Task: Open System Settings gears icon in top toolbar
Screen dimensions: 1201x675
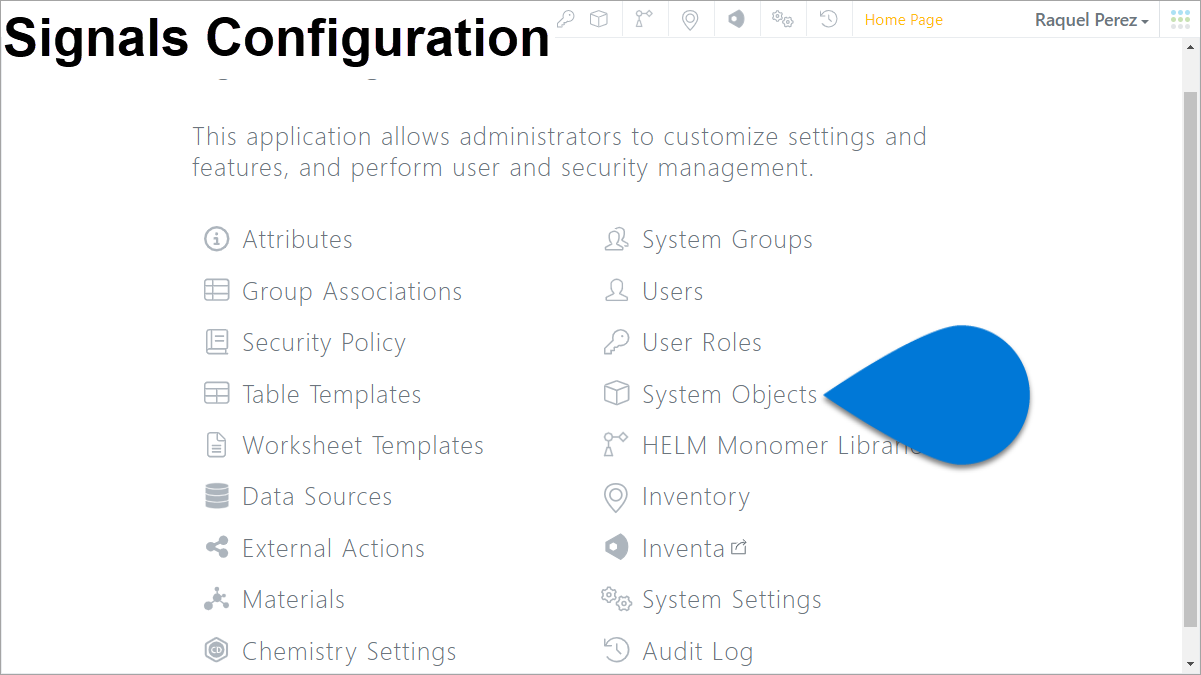Action: (x=782, y=19)
